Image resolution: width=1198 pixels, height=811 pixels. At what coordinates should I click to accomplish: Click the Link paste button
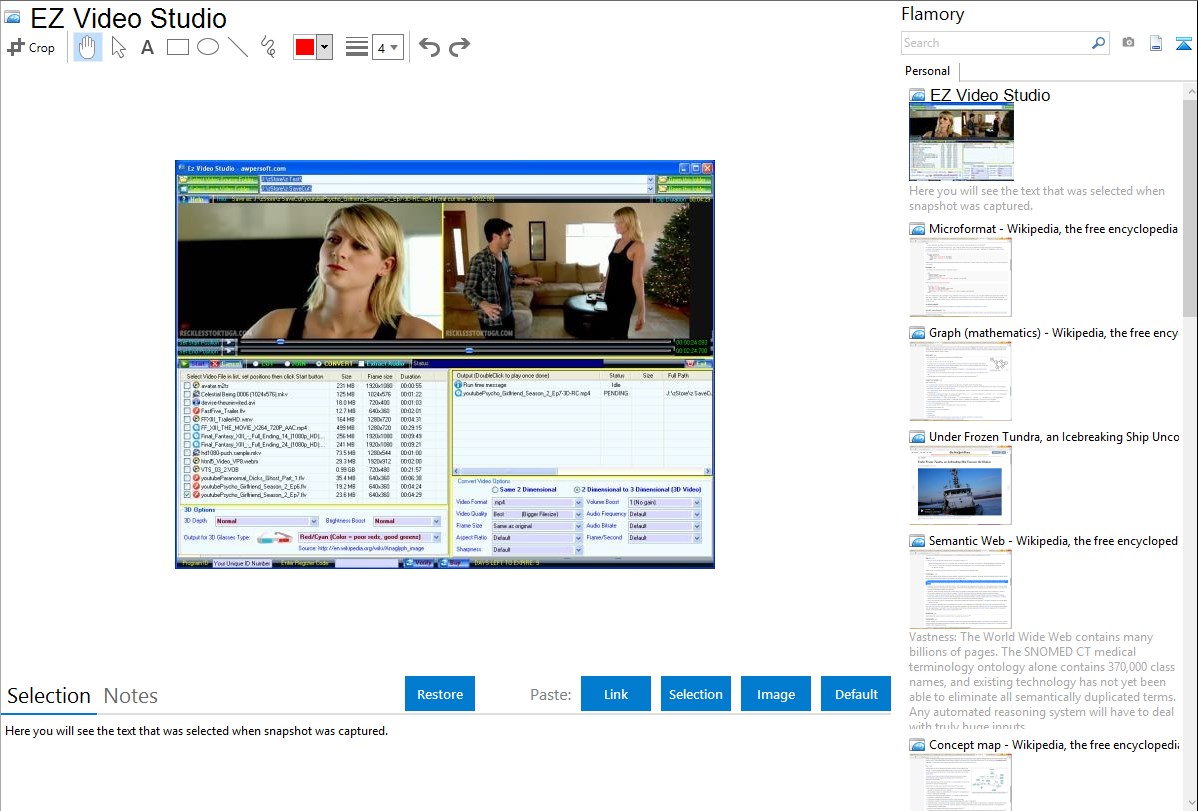pos(616,694)
